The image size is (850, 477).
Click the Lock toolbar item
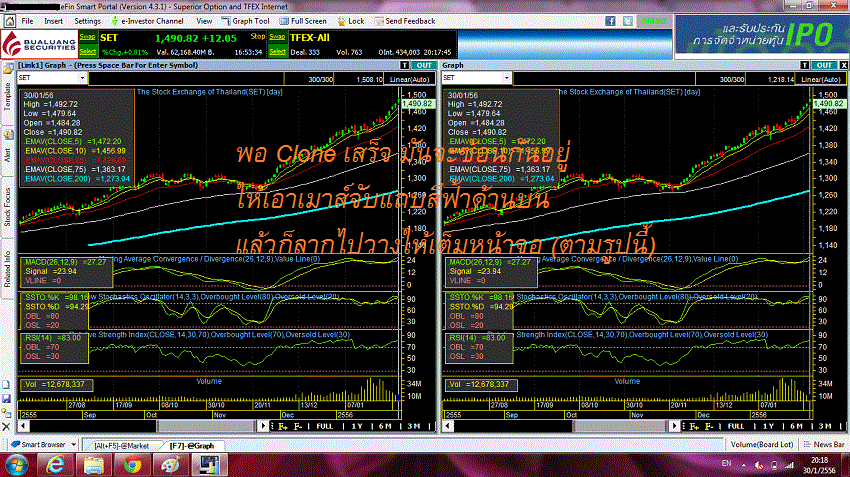coord(351,21)
